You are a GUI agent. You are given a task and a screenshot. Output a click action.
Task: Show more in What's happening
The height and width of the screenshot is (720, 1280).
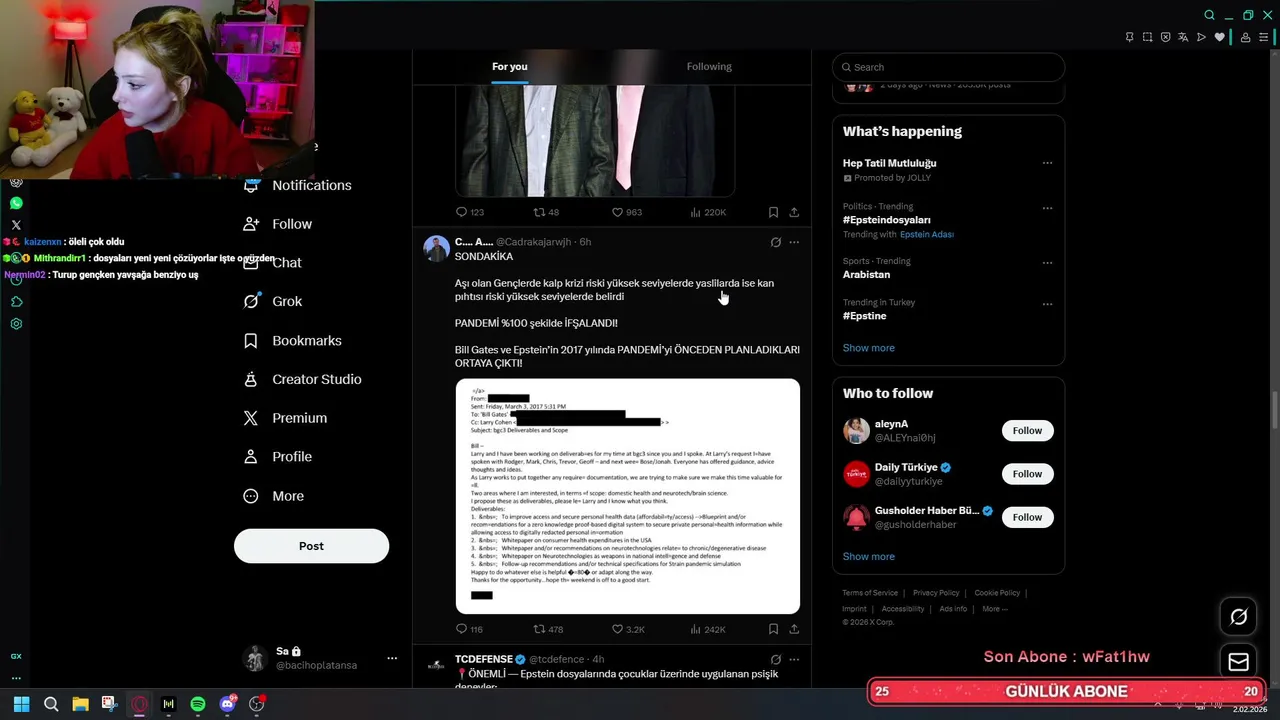[869, 348]
